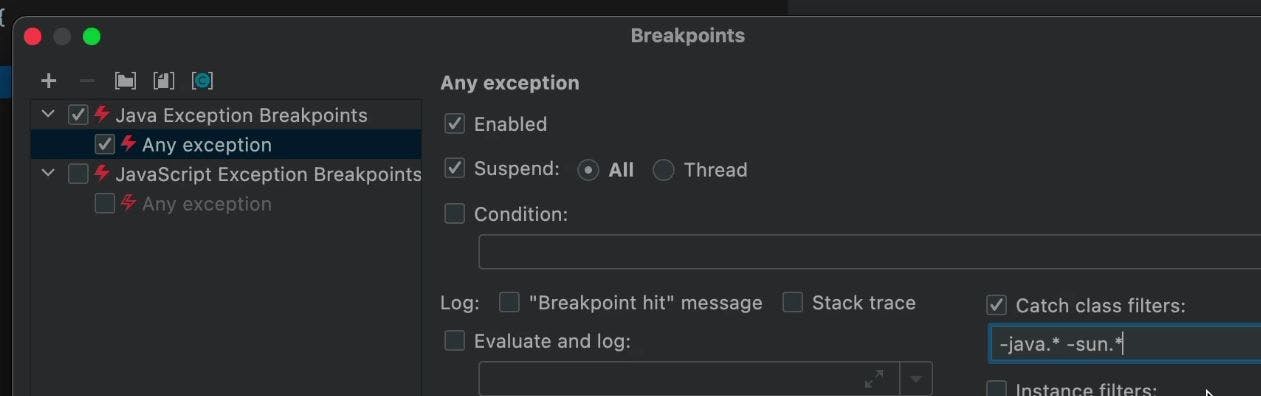This screenshot has width=1261, height=396.
Task: Check the Stack trace log option
Action: pyautogui.click(x=793, y=302)
